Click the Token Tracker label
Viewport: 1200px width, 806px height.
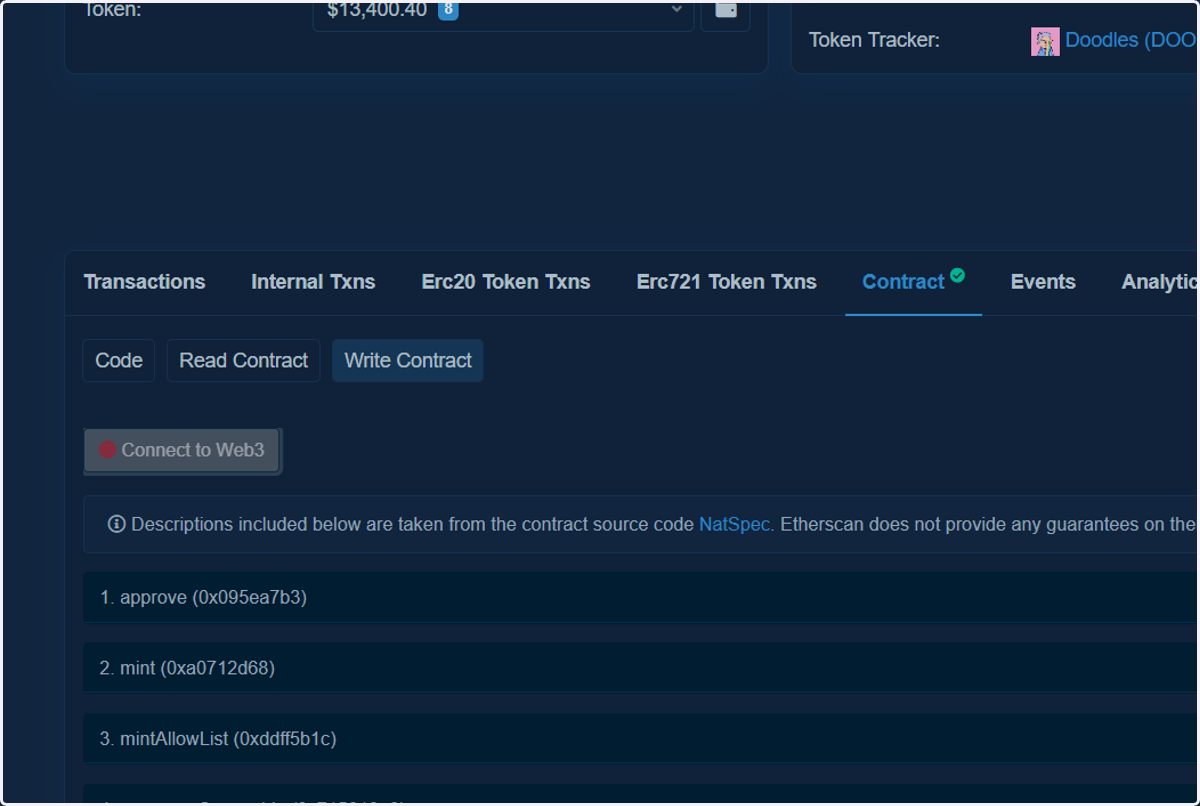tap(874, 41)
